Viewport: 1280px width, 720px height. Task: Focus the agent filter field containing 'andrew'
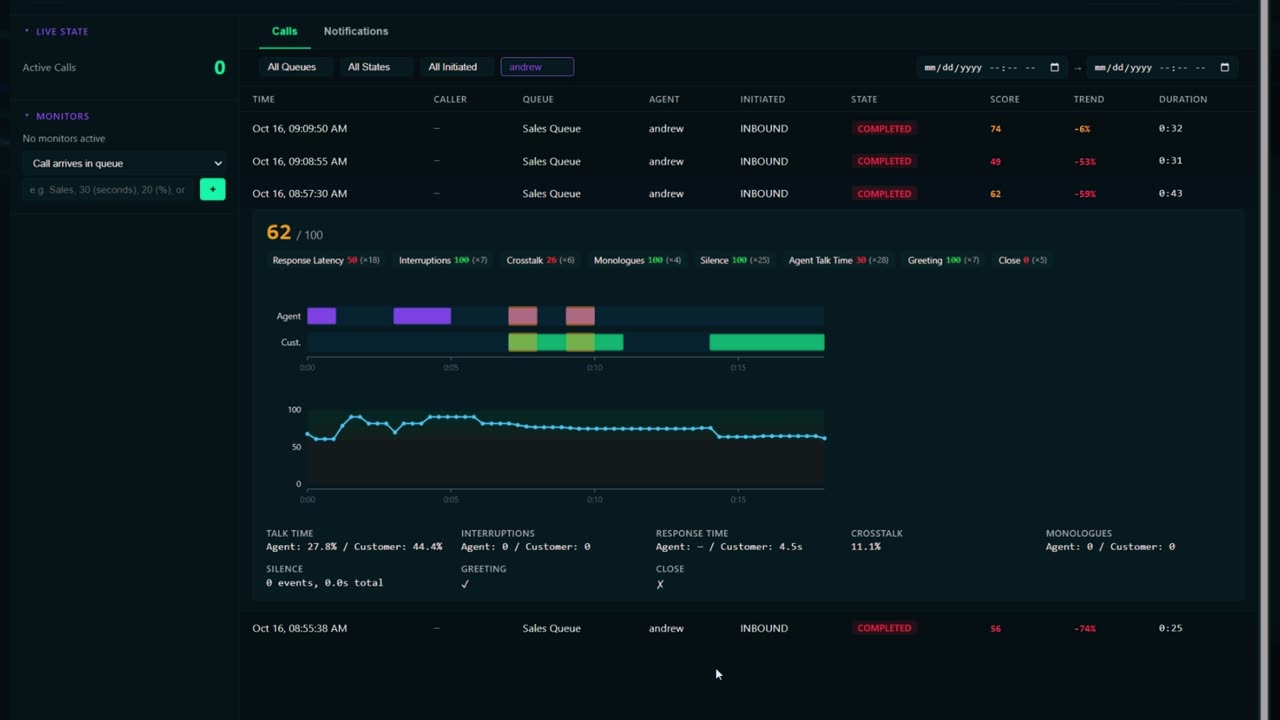point(537,67)
